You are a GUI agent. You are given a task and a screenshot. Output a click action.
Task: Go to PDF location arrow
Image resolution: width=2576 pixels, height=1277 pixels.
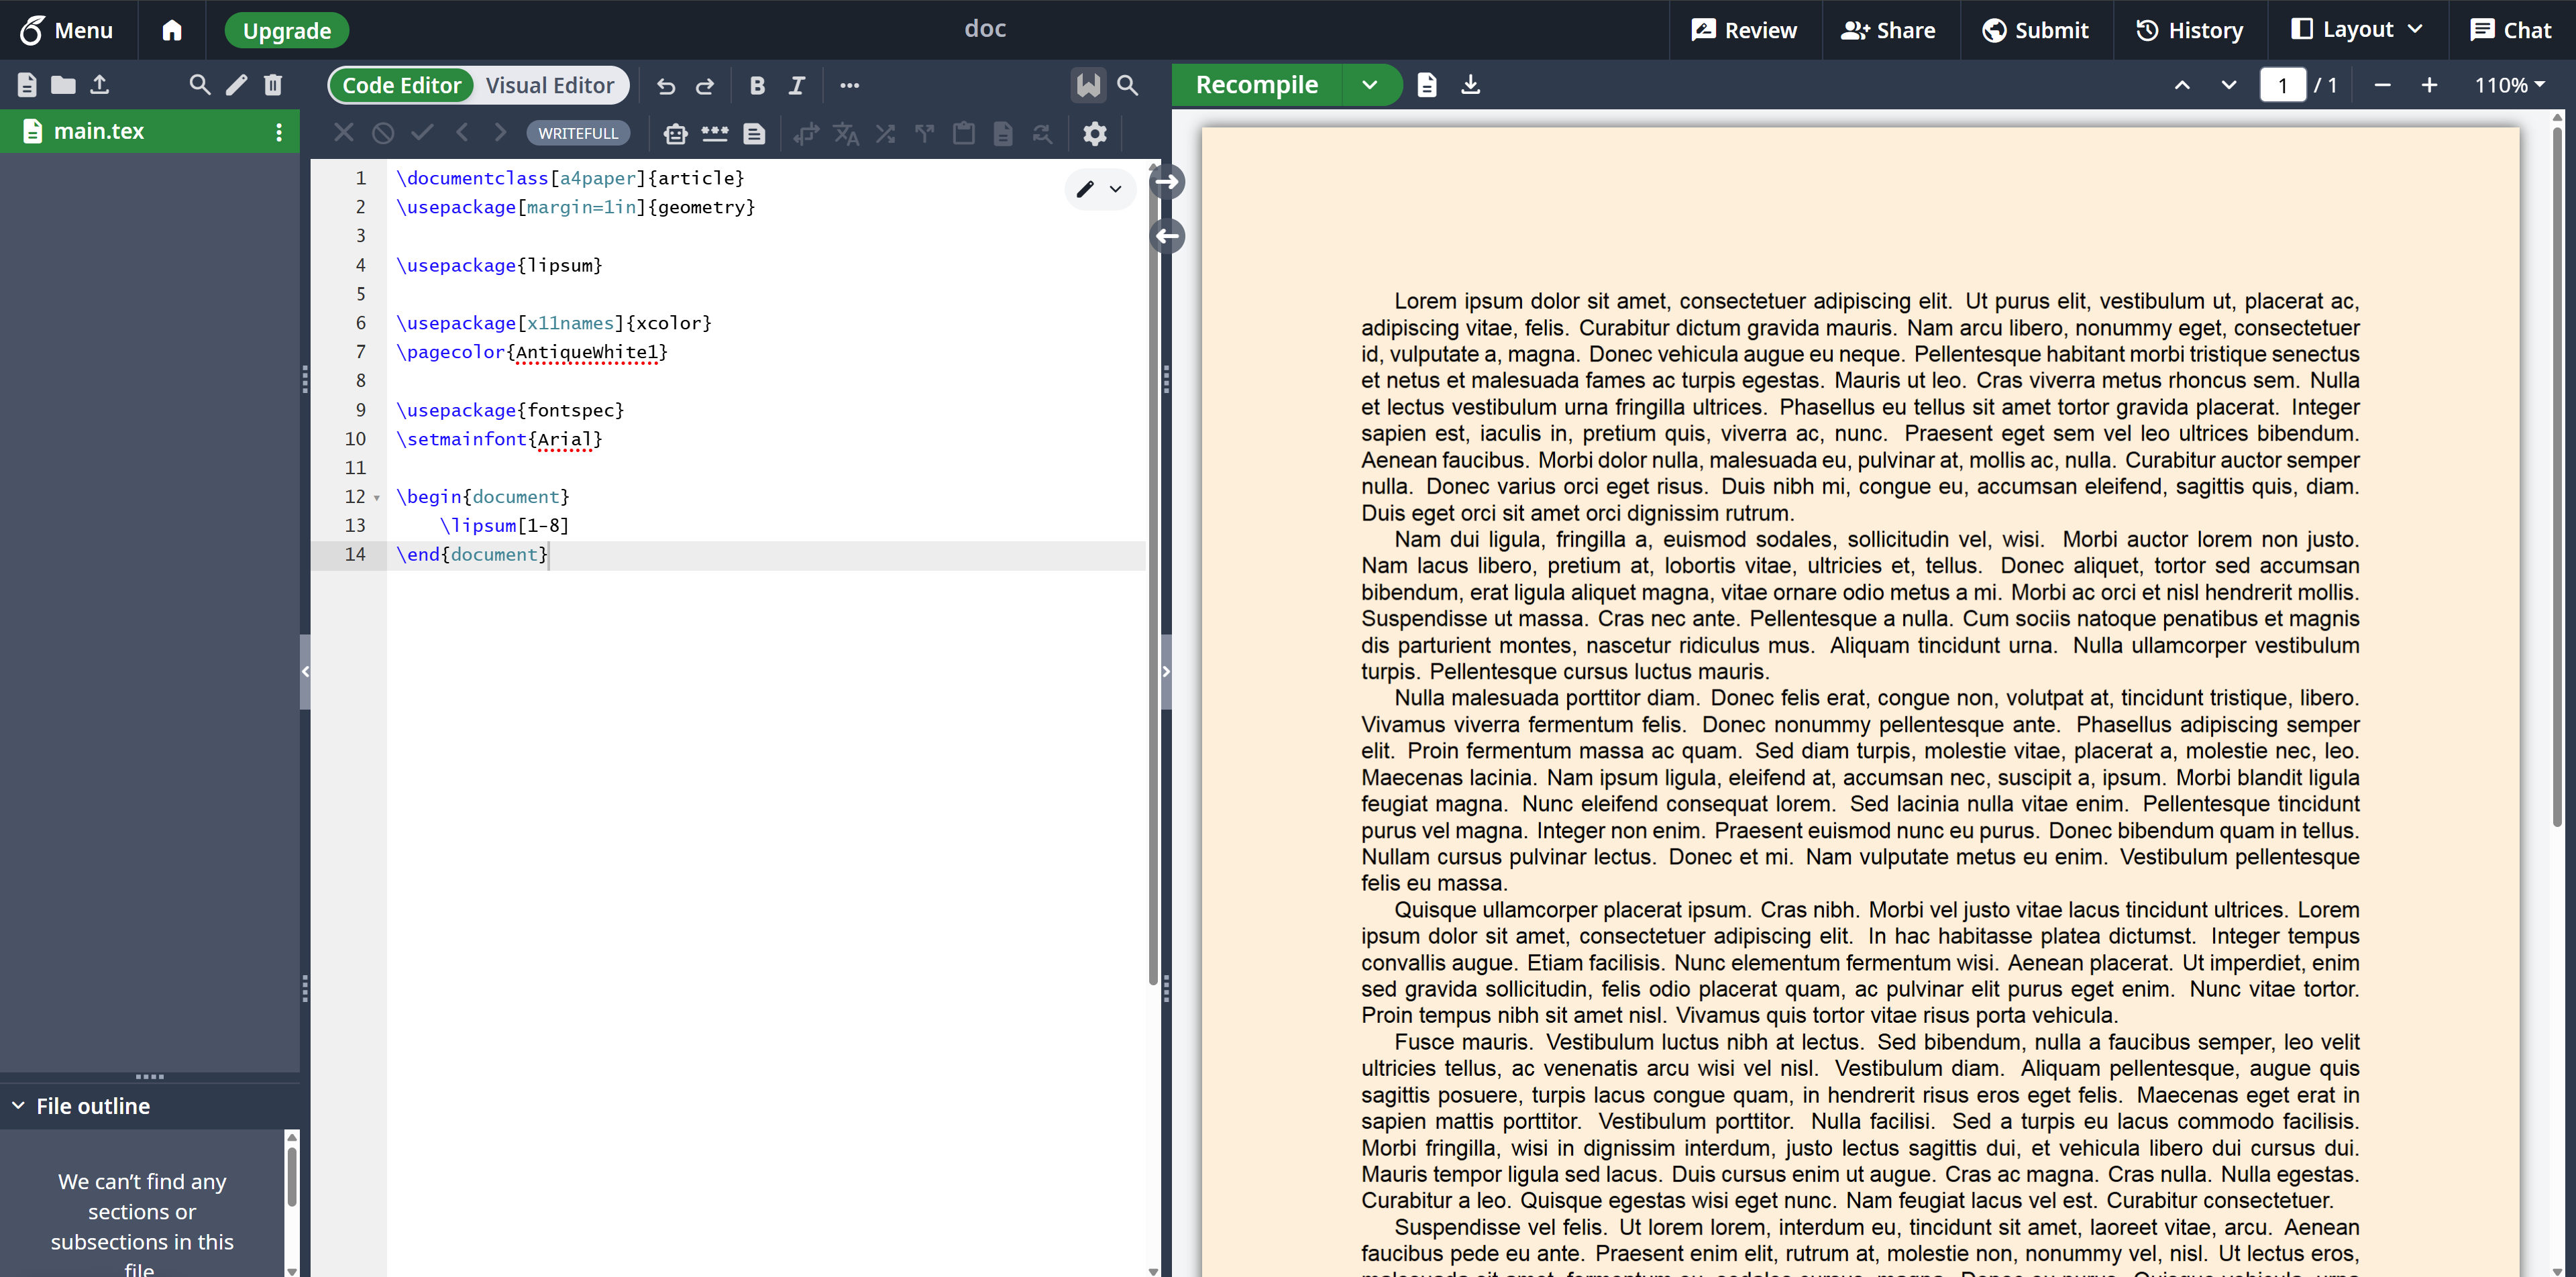(1167, 182)
